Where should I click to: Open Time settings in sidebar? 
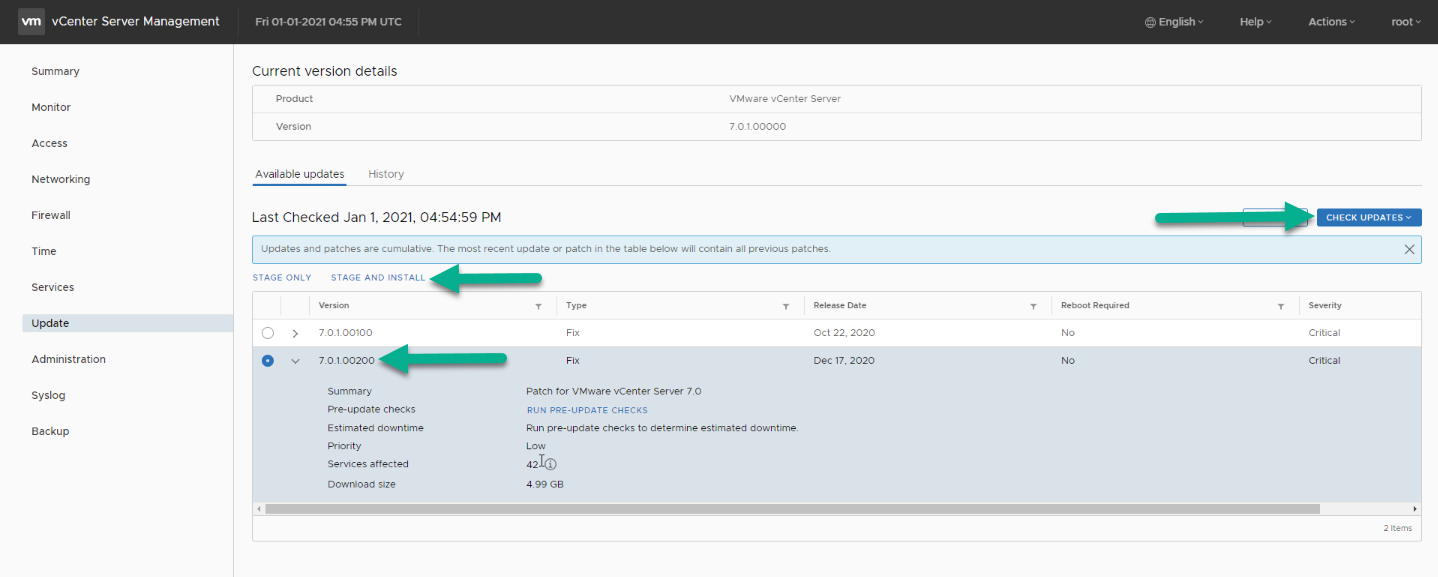click(44, 251)
